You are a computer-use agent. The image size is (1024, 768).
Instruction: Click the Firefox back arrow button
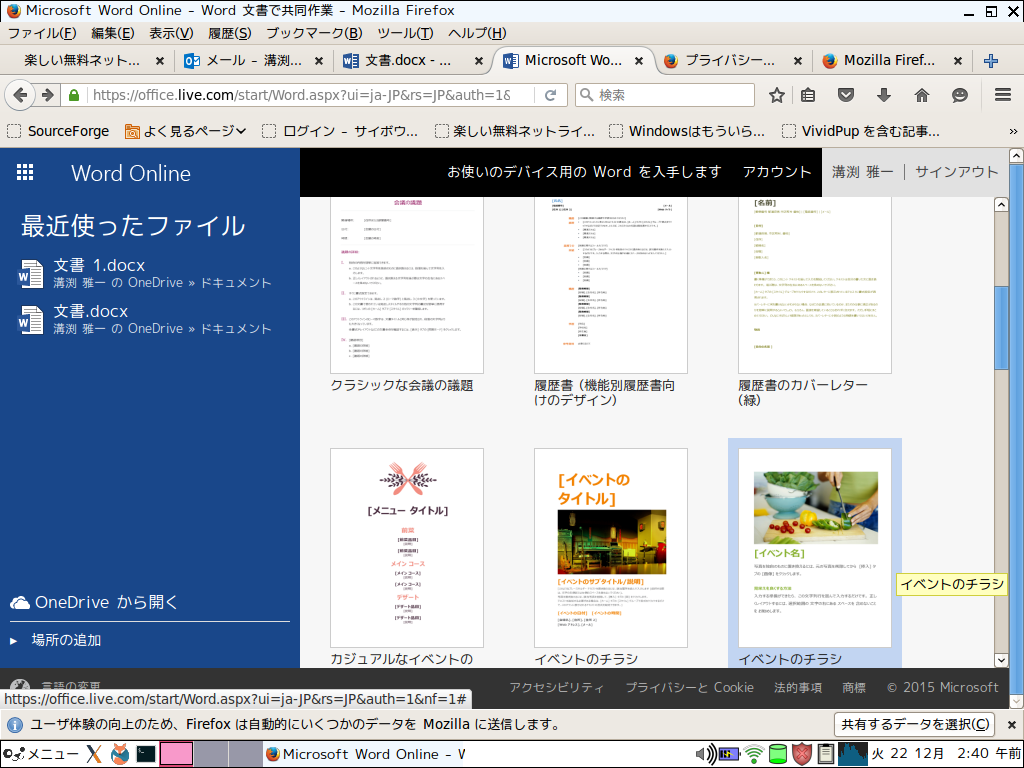pyautogui.click(x=20, y=95)
